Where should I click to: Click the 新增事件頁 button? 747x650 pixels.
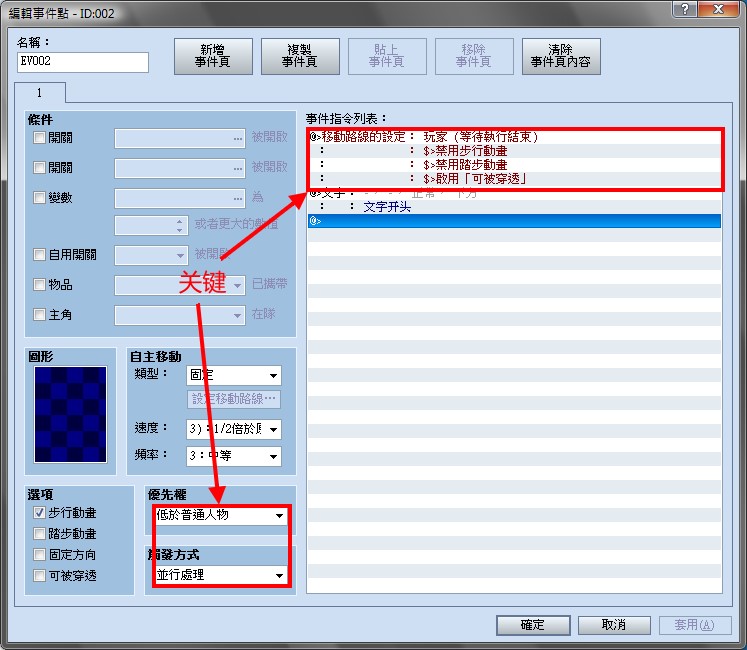click(x=213, y=56)
